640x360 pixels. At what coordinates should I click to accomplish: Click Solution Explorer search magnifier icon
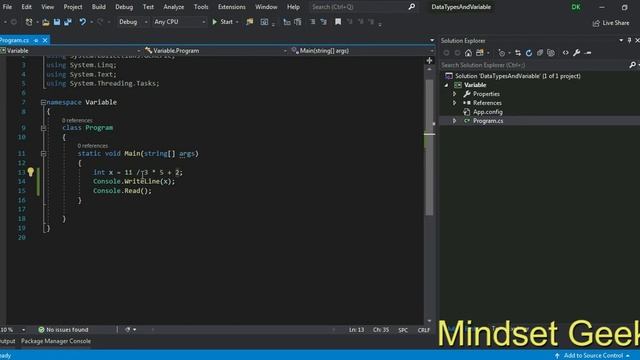[632, 65]
